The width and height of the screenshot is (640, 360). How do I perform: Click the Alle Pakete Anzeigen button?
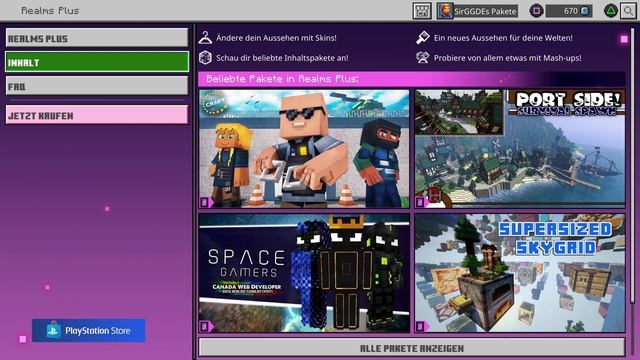click(x=411, y=348)
